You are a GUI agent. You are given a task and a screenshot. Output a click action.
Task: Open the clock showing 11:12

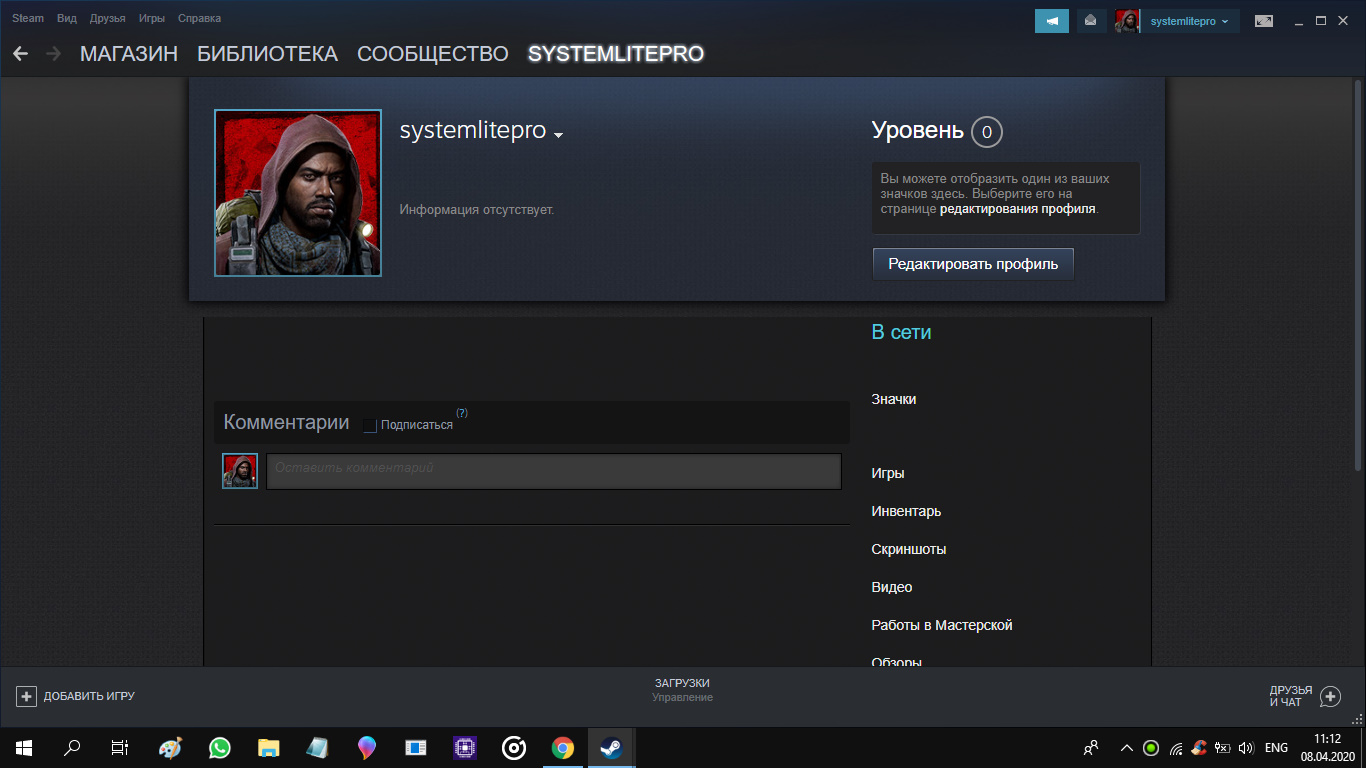1328,747
